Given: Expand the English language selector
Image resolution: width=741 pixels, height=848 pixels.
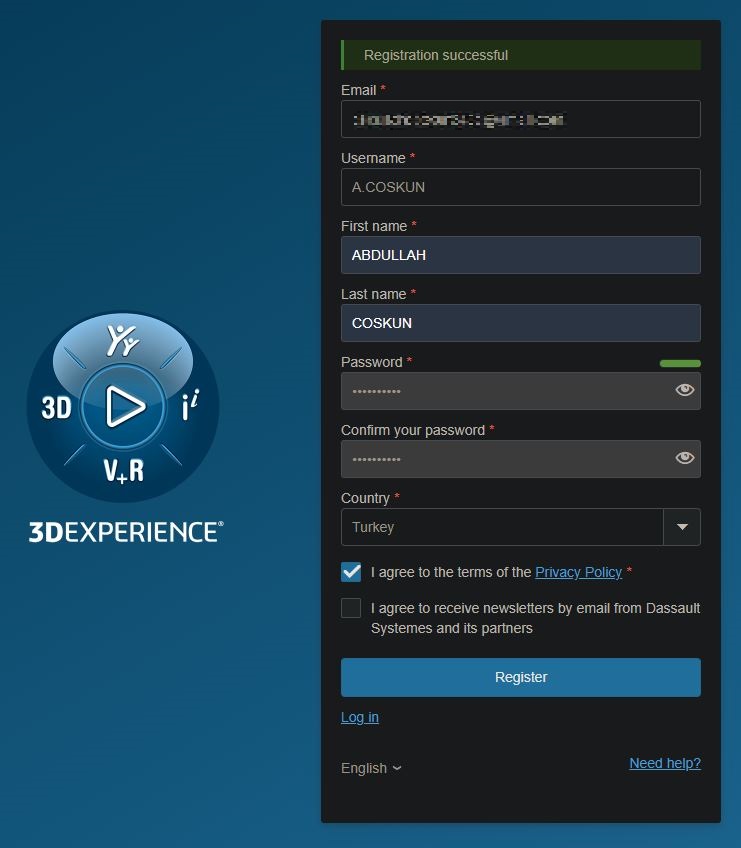Looking at the screenshot, I should (371, 768).
